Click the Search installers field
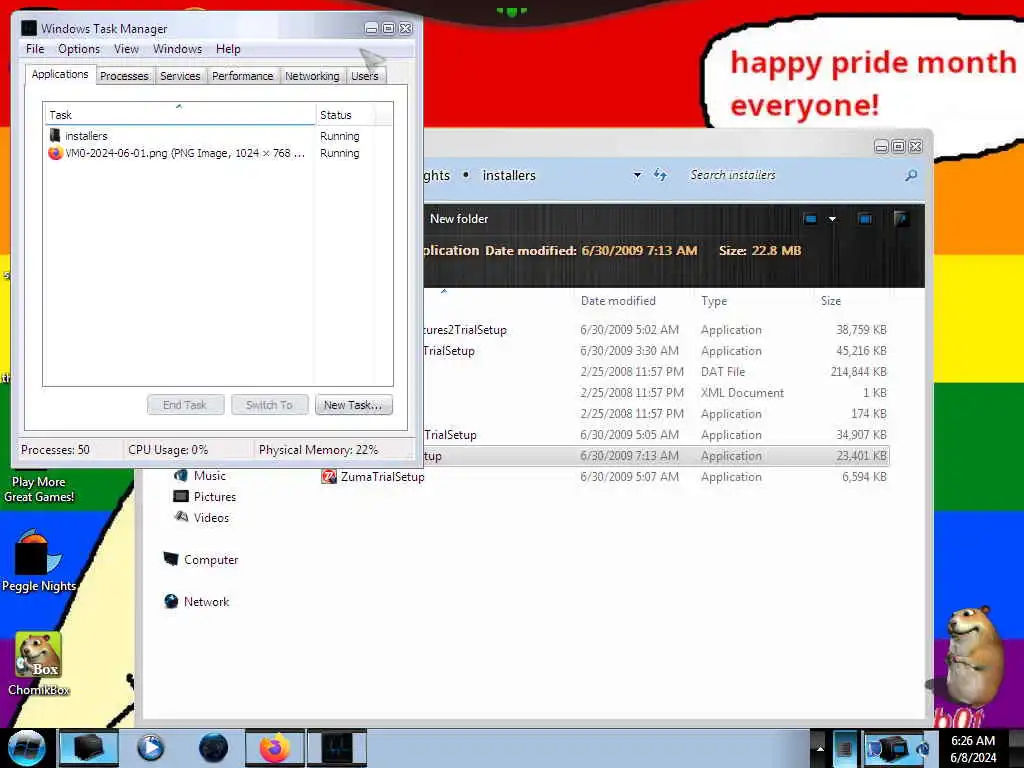 tap(793, 175)
